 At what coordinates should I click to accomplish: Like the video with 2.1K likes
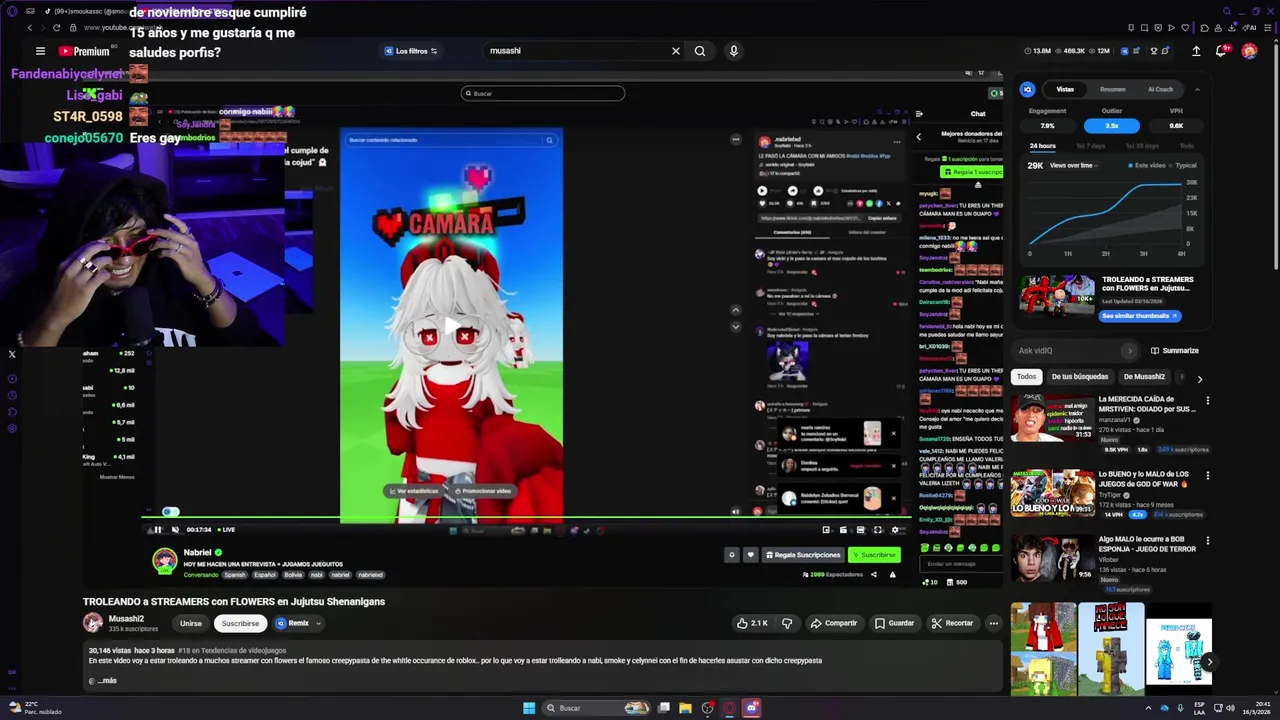pyautogui.click(x=752, y=623)
